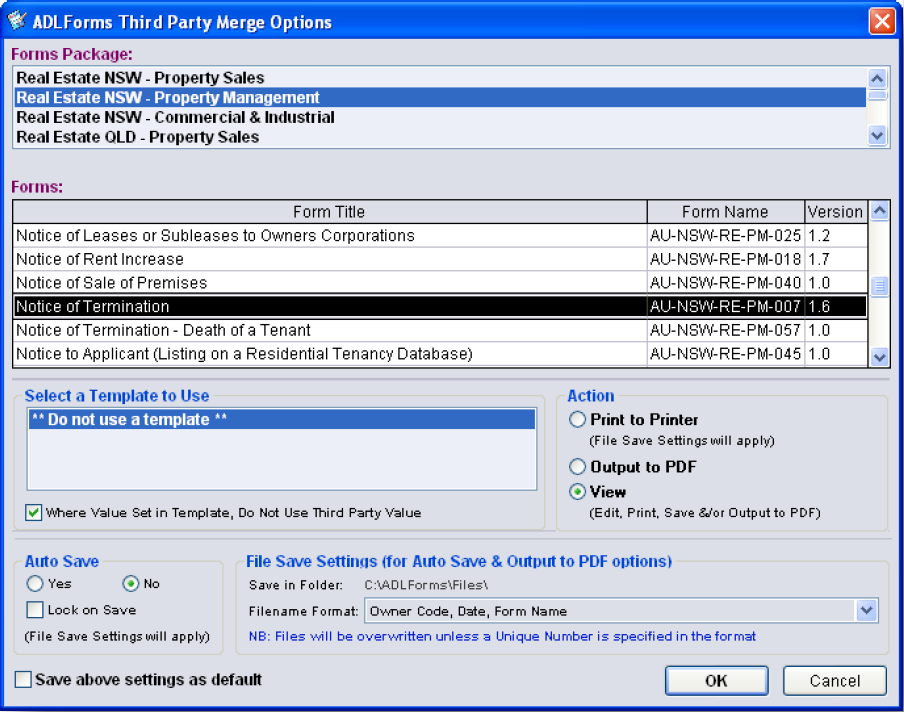Click Forms Package list scroll up arrow
This screenshot has height=712, width=904.
(x=877, y=78)
